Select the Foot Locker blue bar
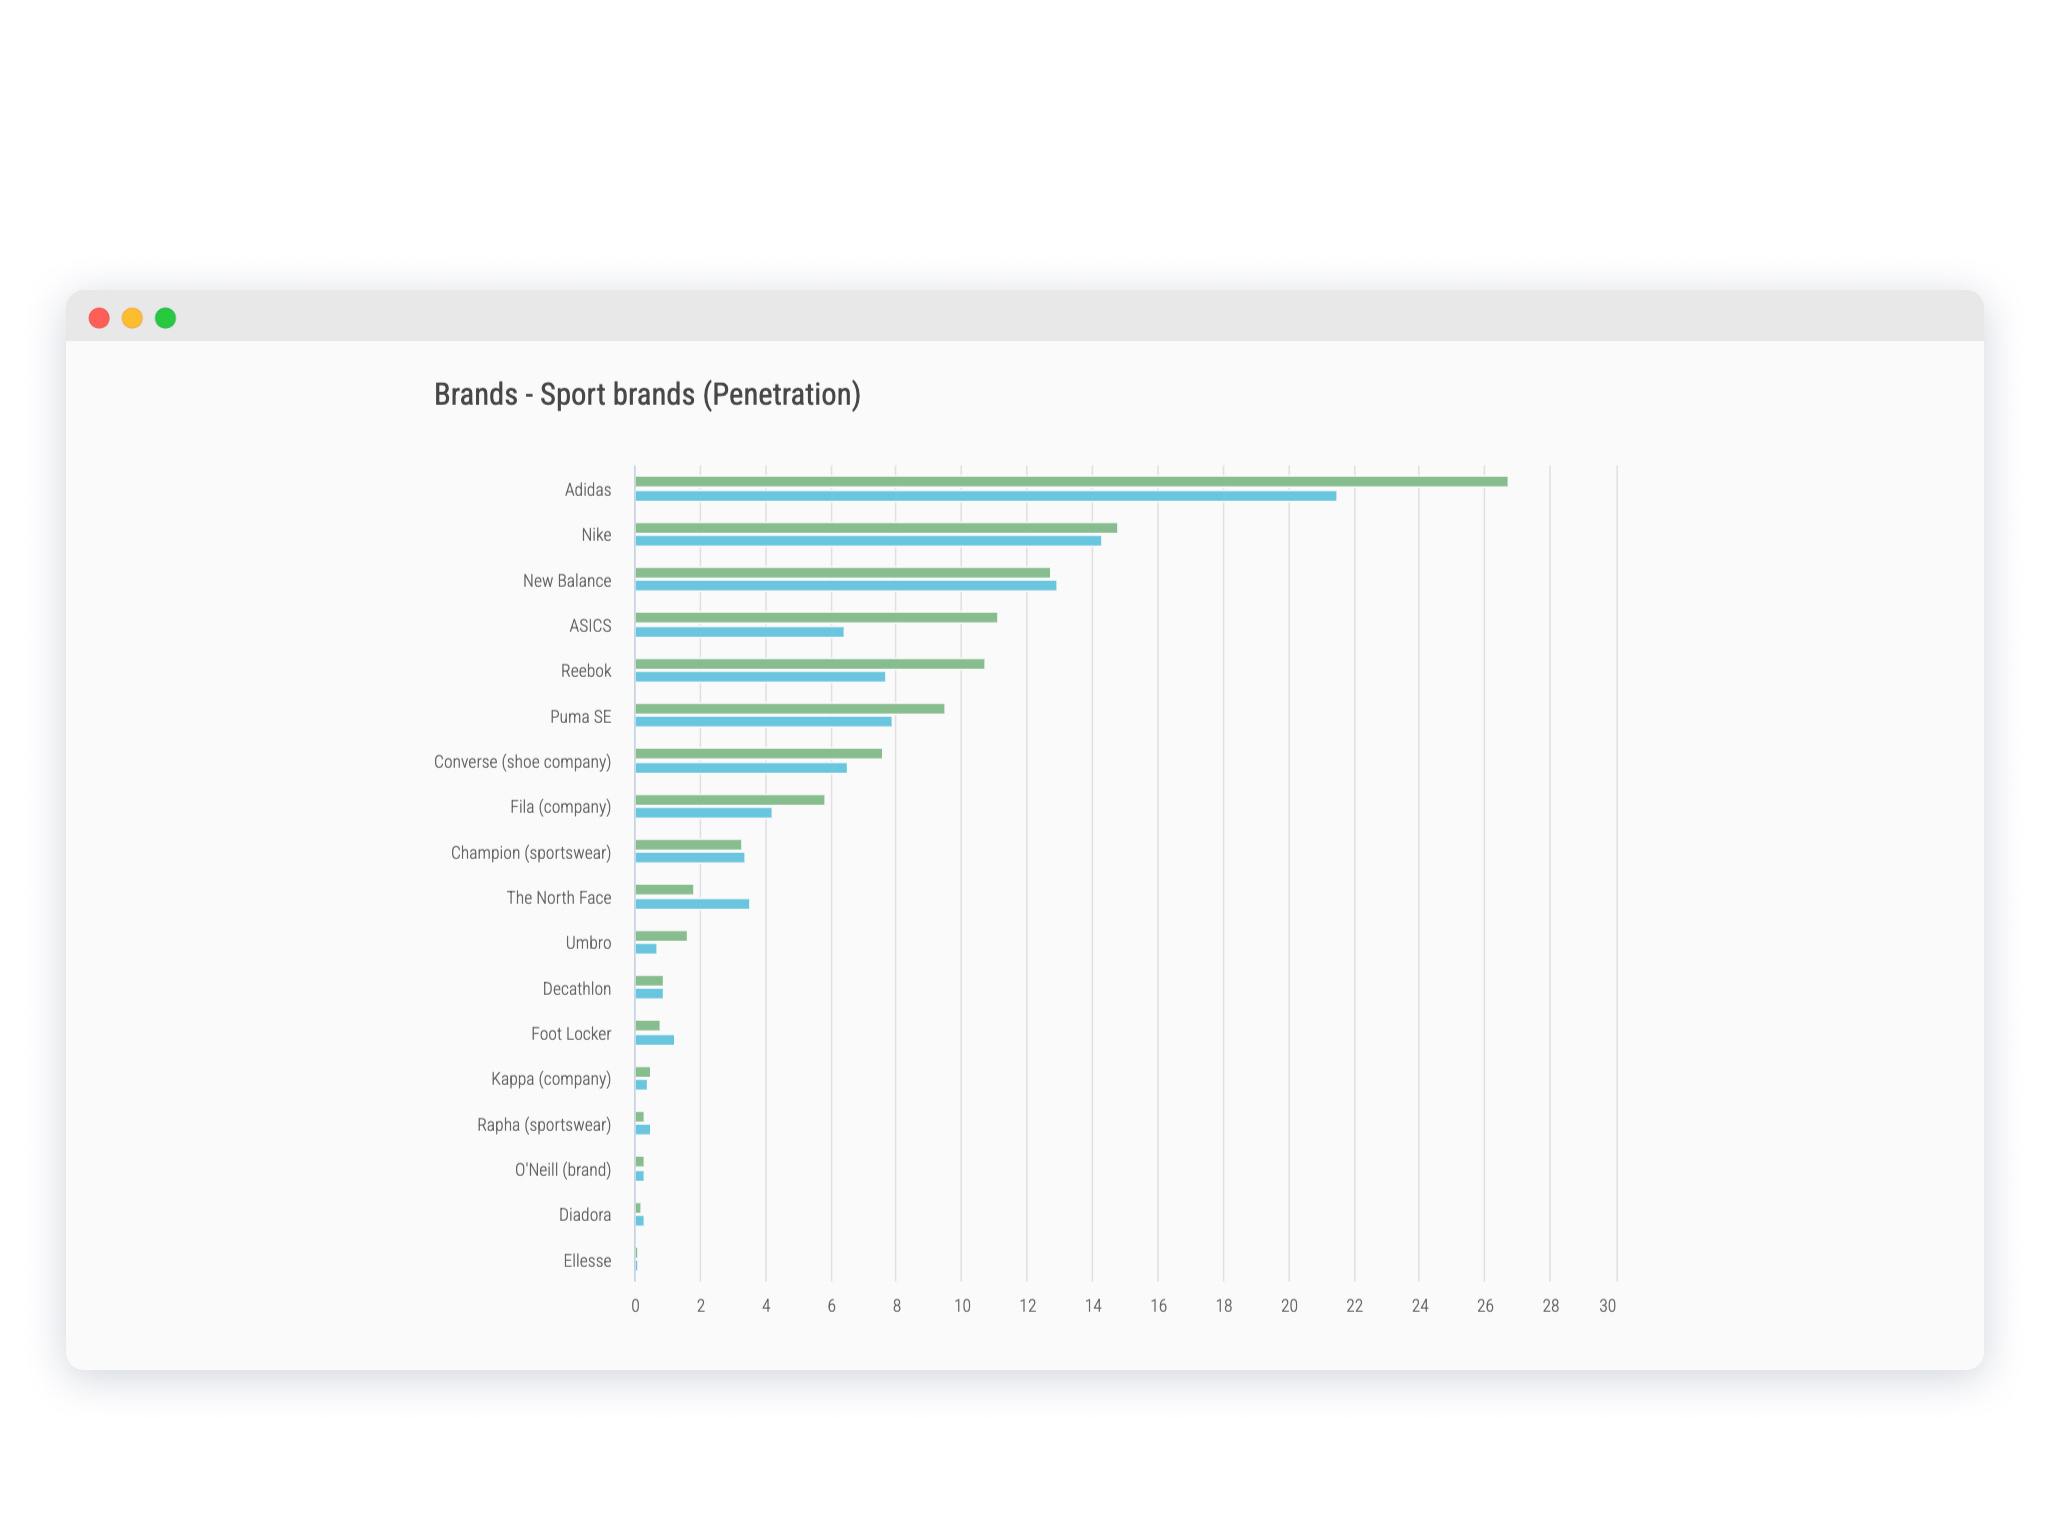The height and width of the screenshot is (1536, 2048). pos(654,1040)
